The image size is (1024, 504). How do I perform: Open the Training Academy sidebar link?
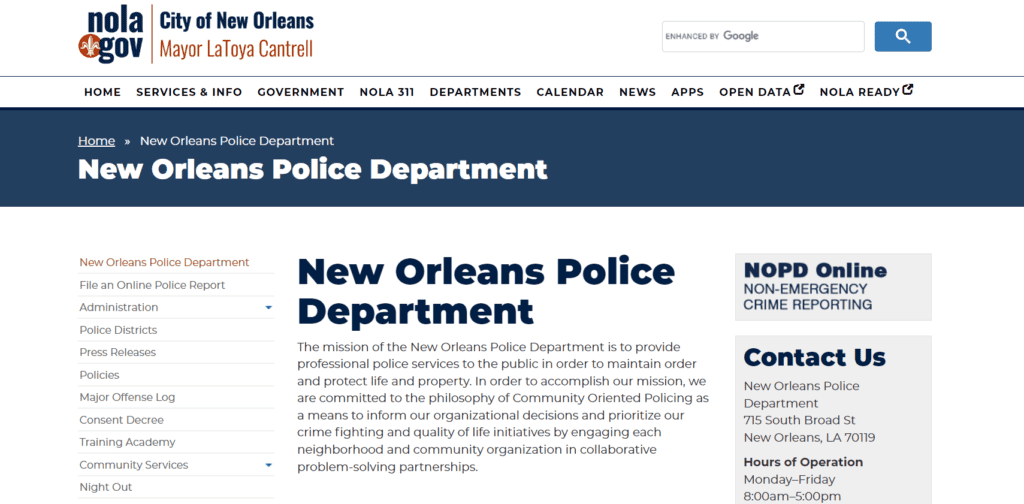pos(127,443)
